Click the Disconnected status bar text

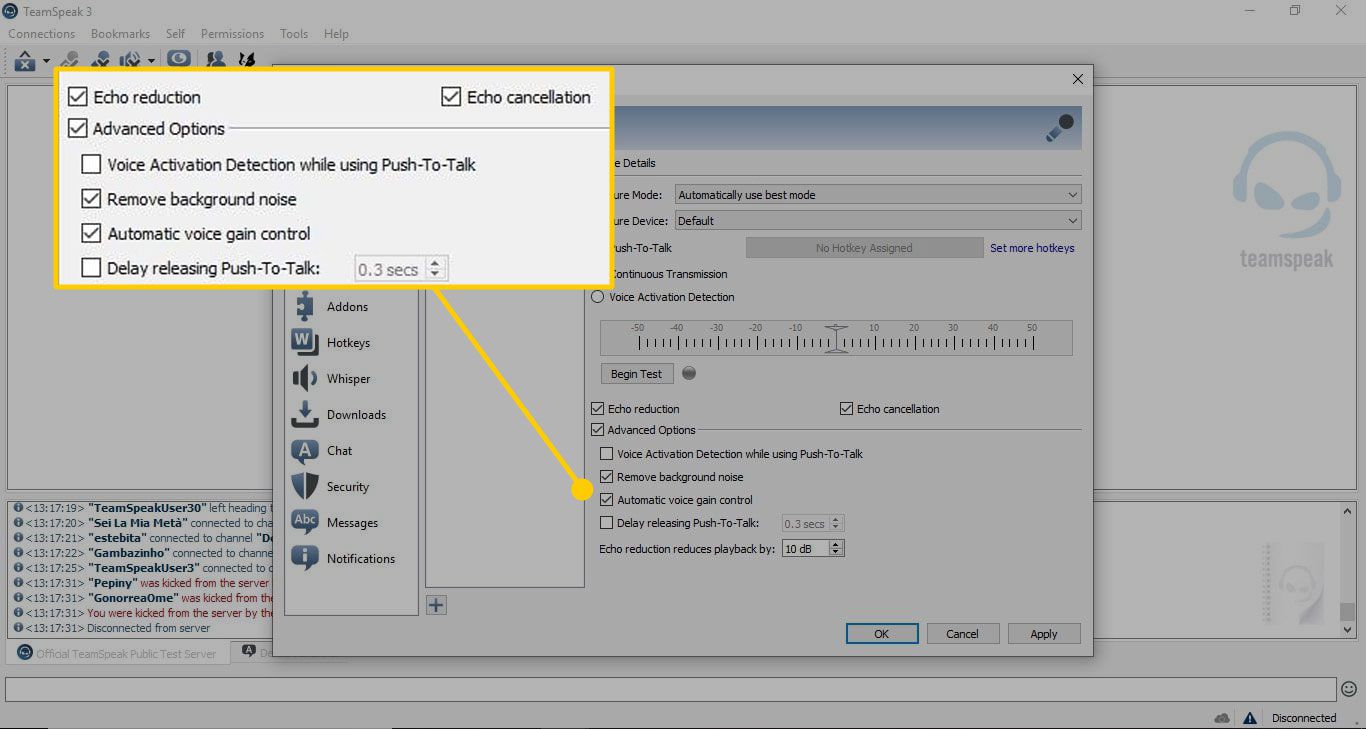coord(1304,718)
